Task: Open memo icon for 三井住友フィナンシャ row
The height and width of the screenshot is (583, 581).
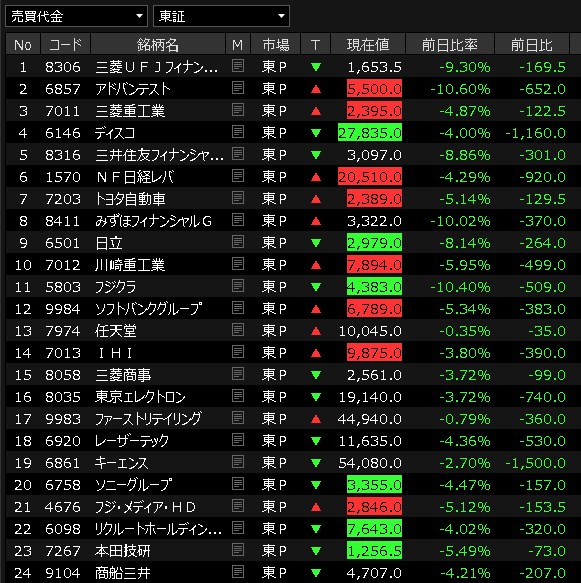Action: tap(238, 154)
